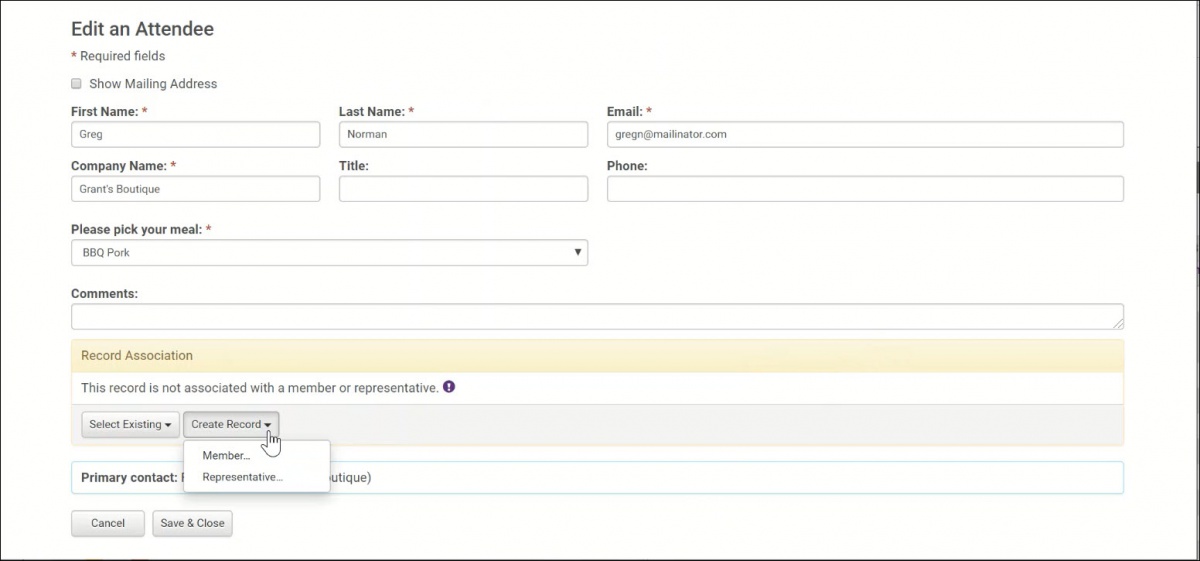Focus the Last Name field containing Norman
The image size is (1200, 561).
(x=463, y=134)
